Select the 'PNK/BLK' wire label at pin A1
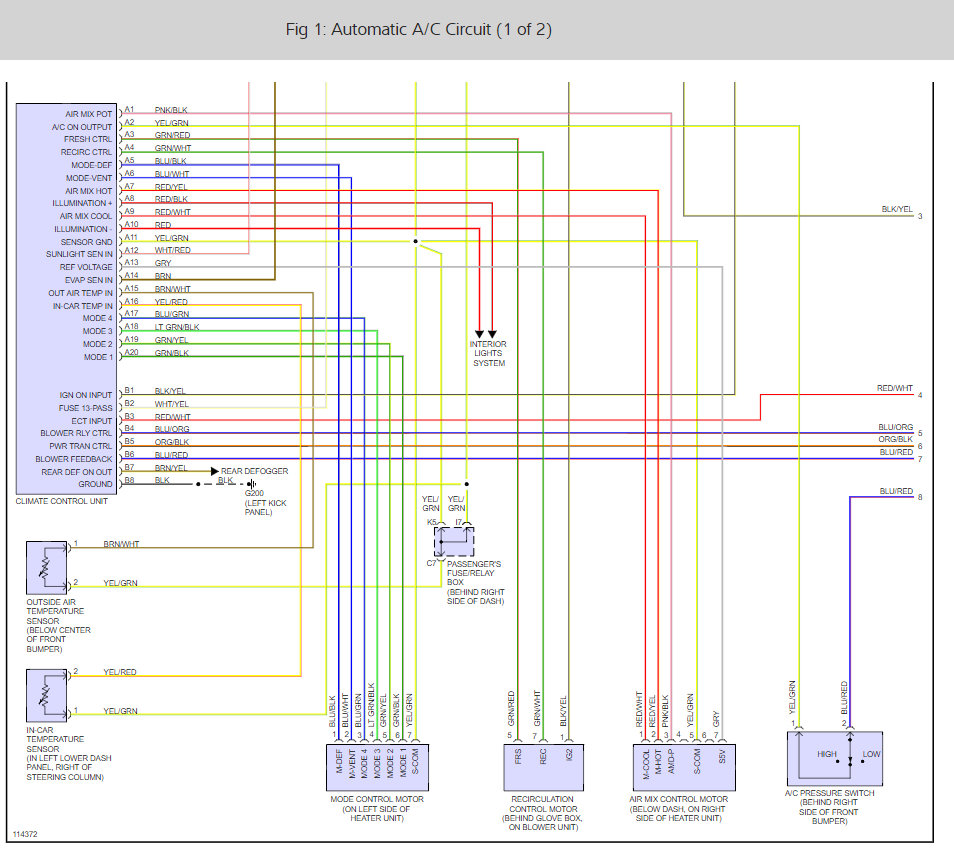954x853 pixels. [x=171, y=110]
